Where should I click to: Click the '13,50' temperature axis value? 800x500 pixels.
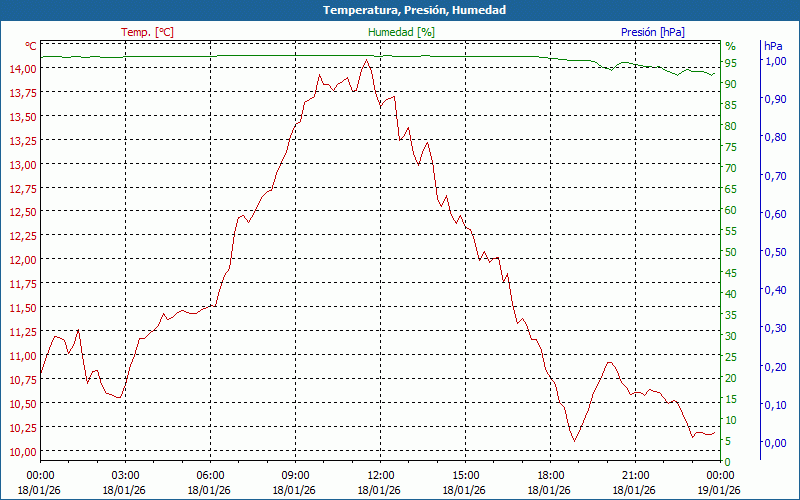[x=23, y=117]
